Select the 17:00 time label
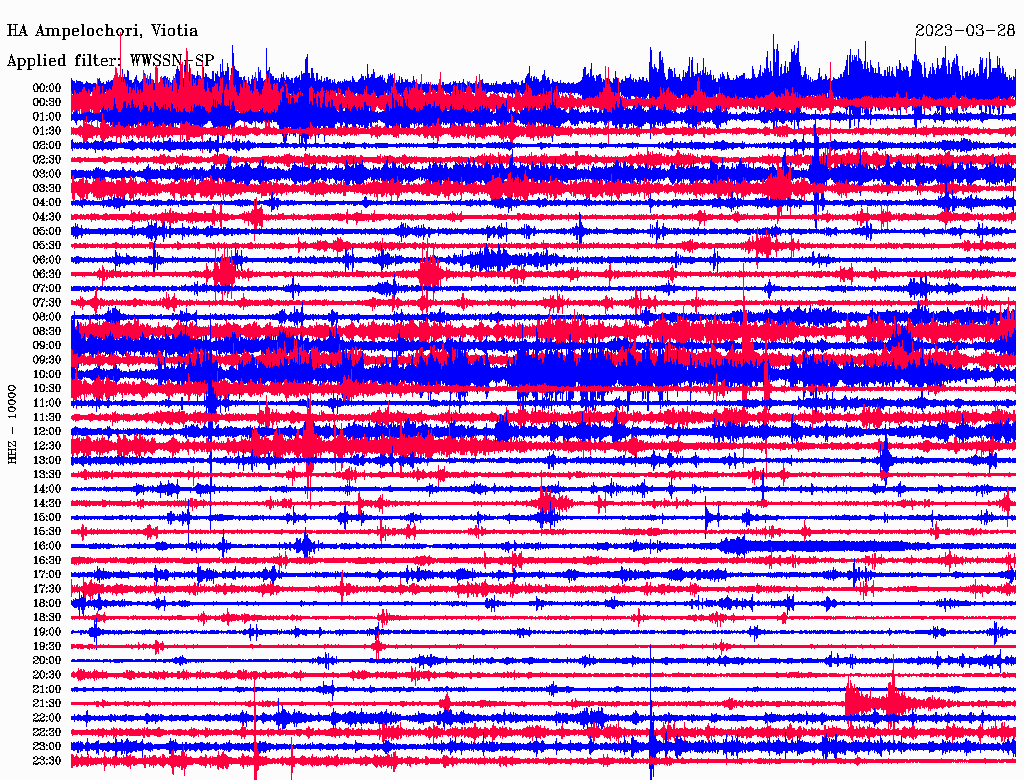The width and height of the screenshot is (1024, 780). (47, 575)
